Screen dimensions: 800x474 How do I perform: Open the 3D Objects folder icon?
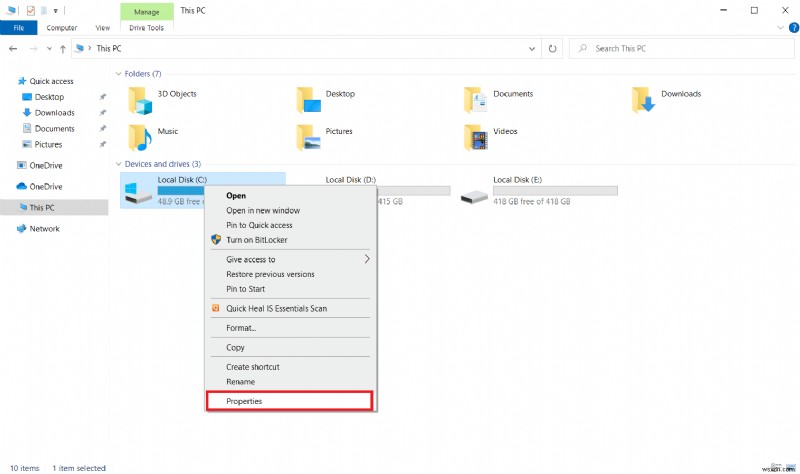pyautogui.click(x=140, y=100)
